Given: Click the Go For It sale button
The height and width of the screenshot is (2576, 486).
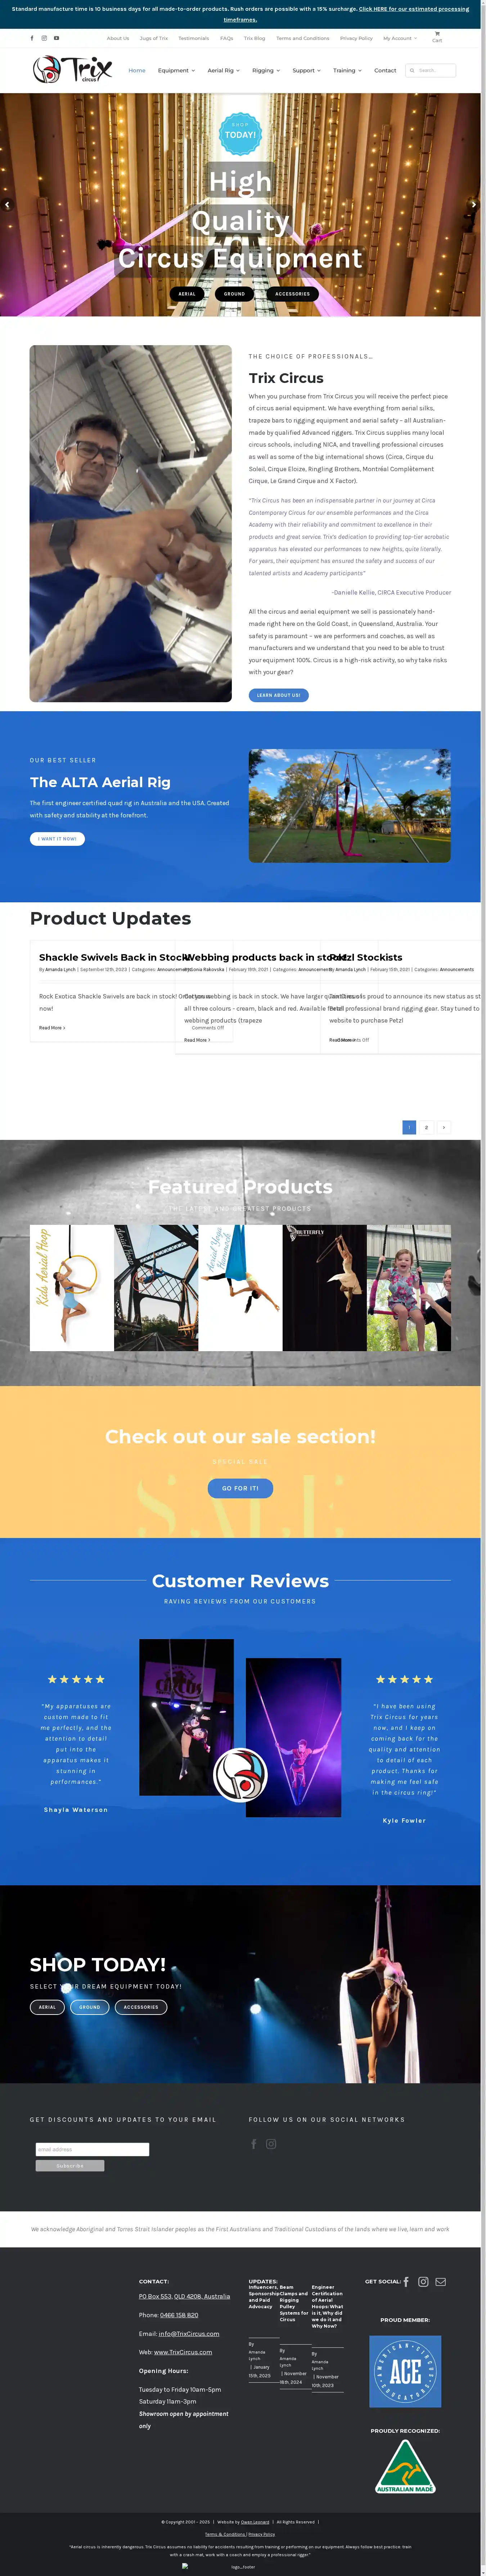Looking at the screenshot, I should pos(240,1488).
